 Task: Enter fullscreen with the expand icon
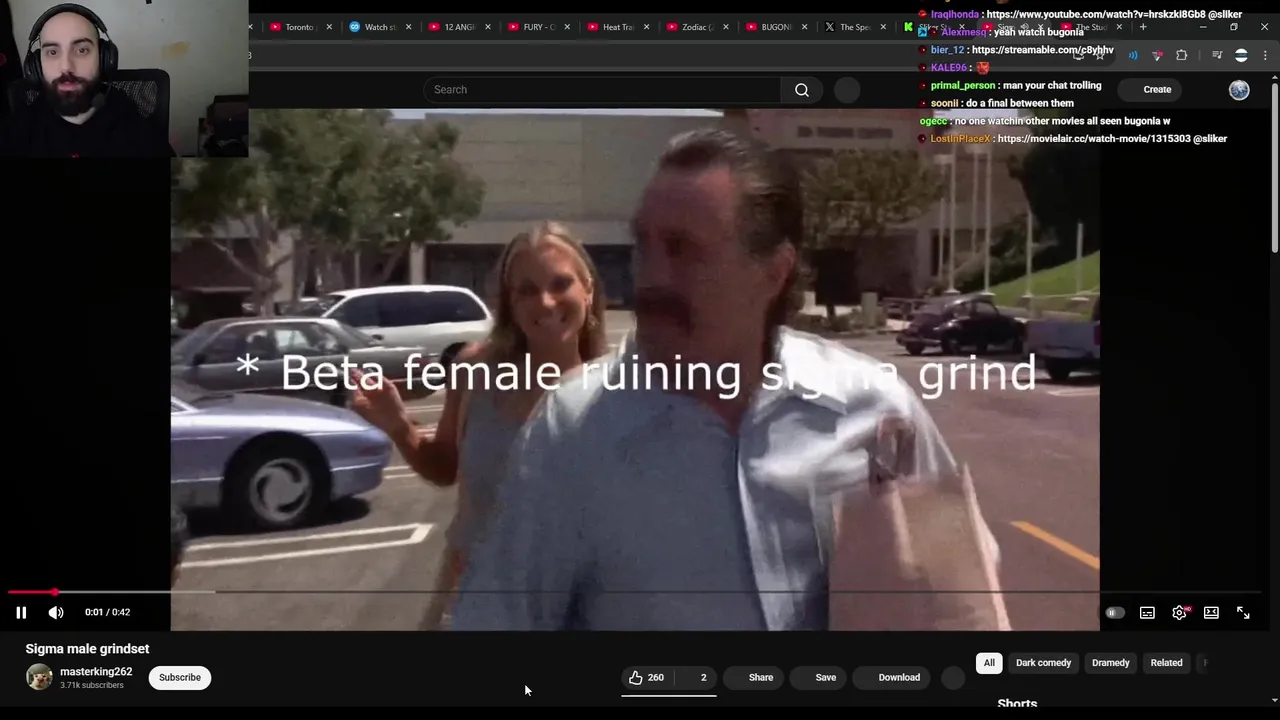[x=1243, y=613]
